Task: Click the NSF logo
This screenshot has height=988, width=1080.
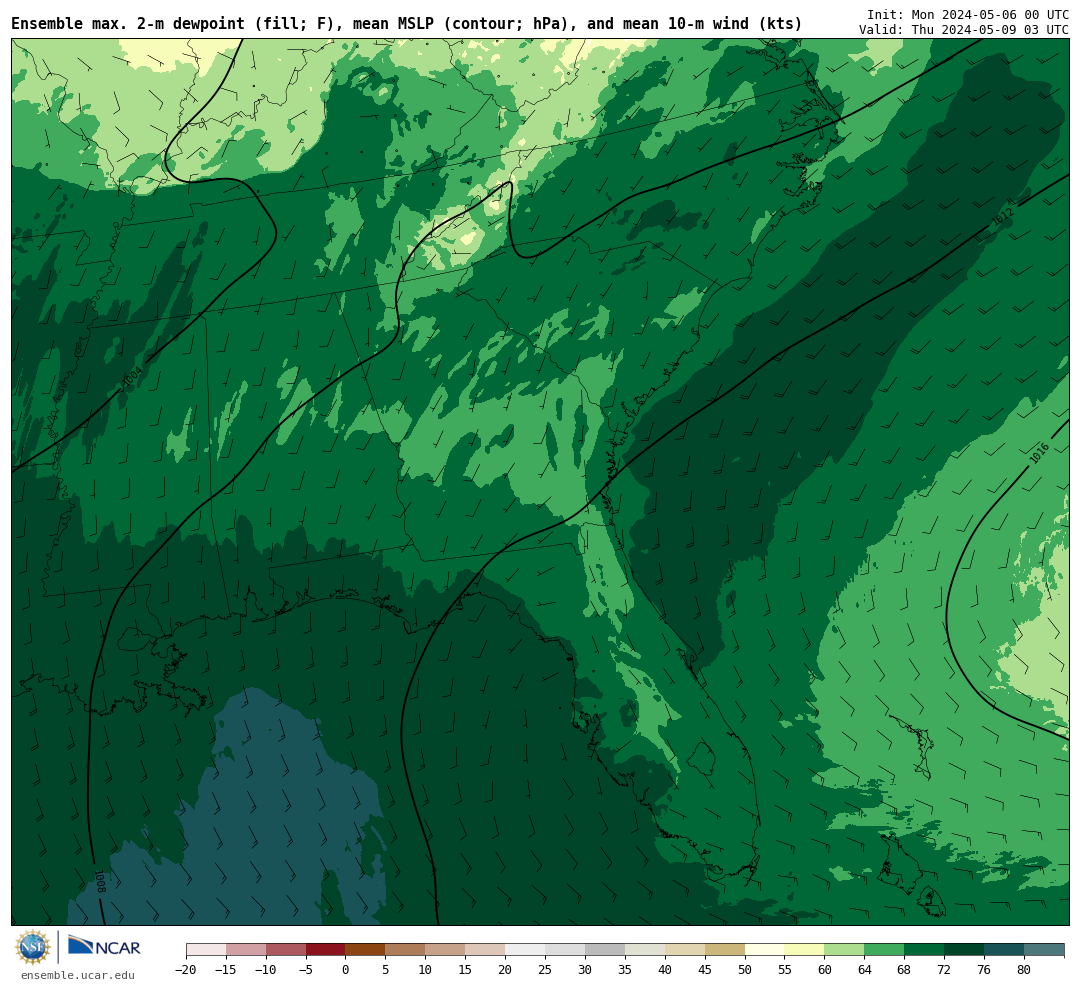Action: click(x=33, y=947)
